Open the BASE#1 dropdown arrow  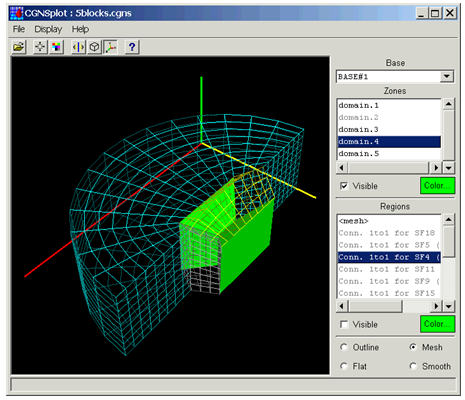[x=447, y=77]
